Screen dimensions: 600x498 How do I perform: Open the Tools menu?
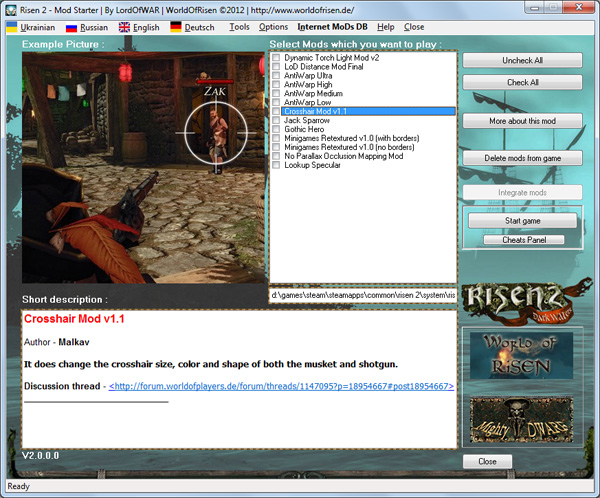click(x=239, y=27)
